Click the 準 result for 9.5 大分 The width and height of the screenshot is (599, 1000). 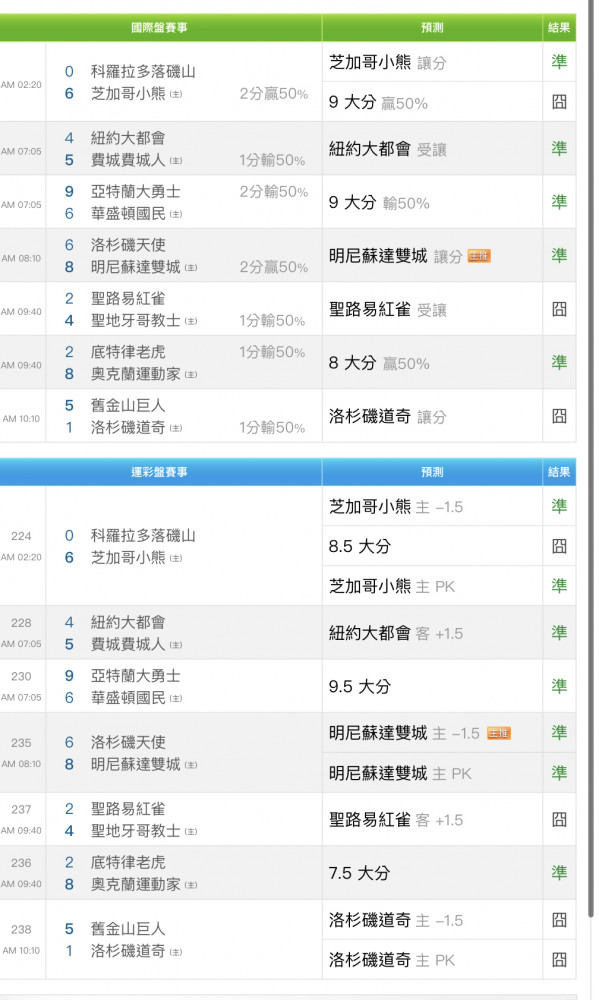(559, 686)
